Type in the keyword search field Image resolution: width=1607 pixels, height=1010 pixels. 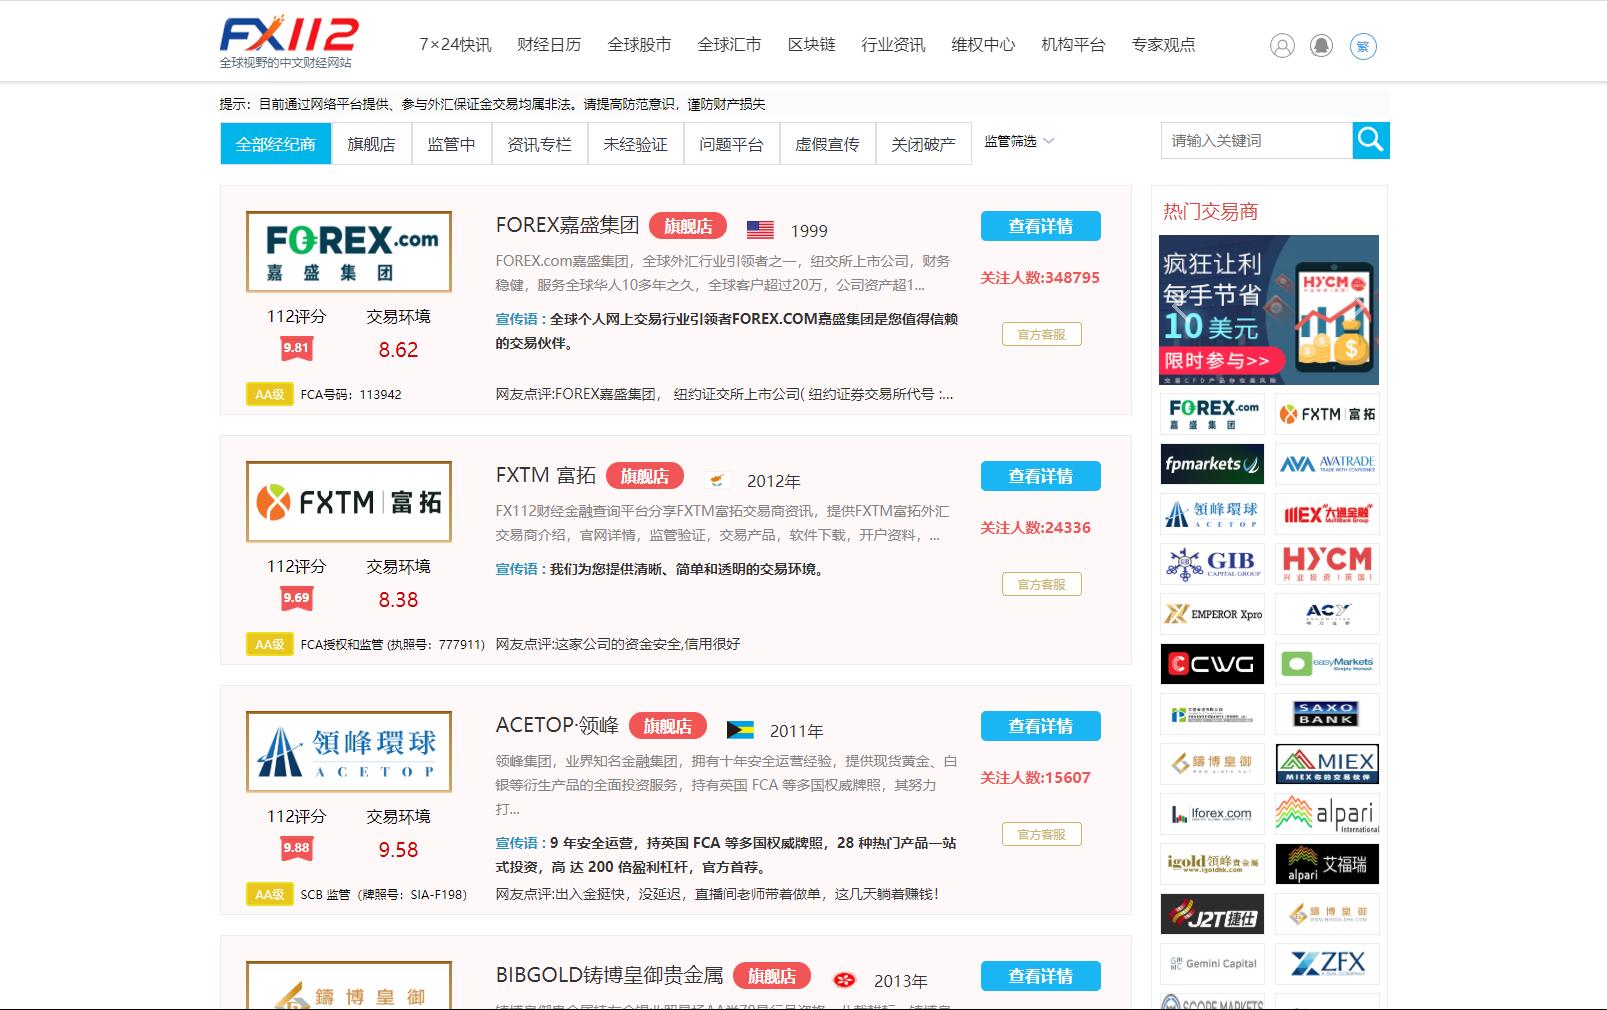coord(1256,141)
